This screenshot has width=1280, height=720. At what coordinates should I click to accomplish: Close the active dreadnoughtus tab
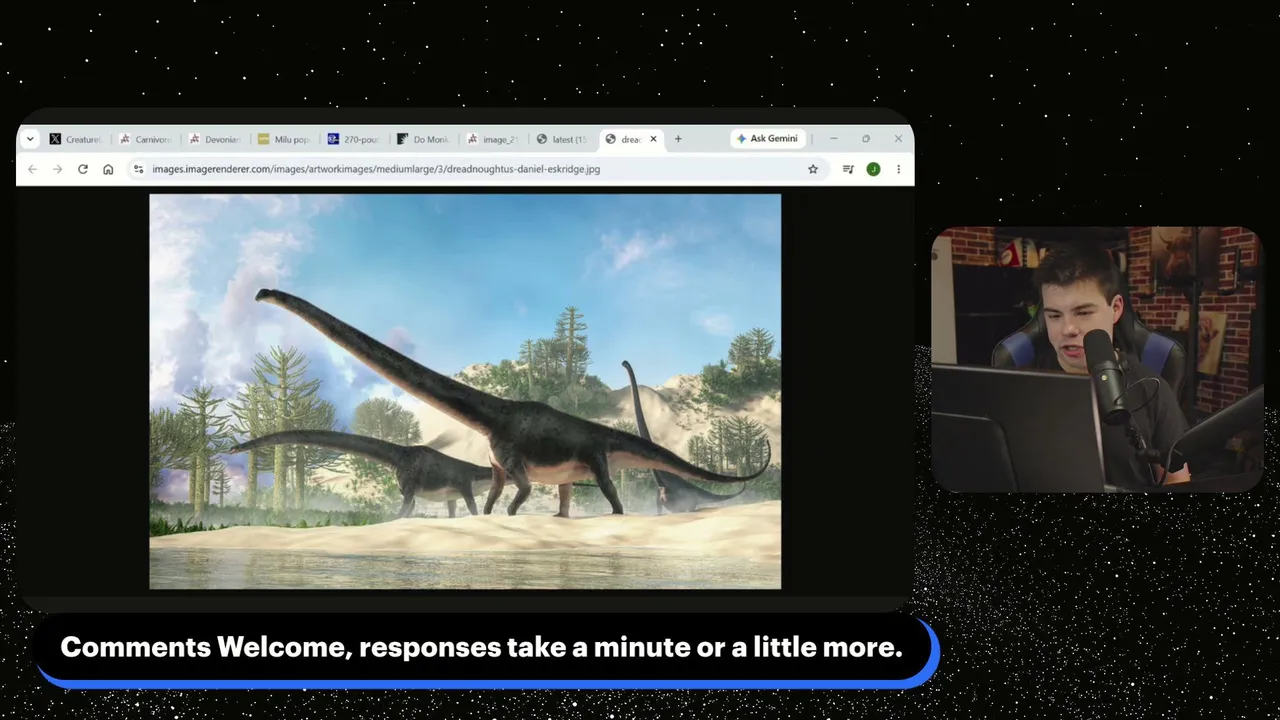tap(653, 139)
